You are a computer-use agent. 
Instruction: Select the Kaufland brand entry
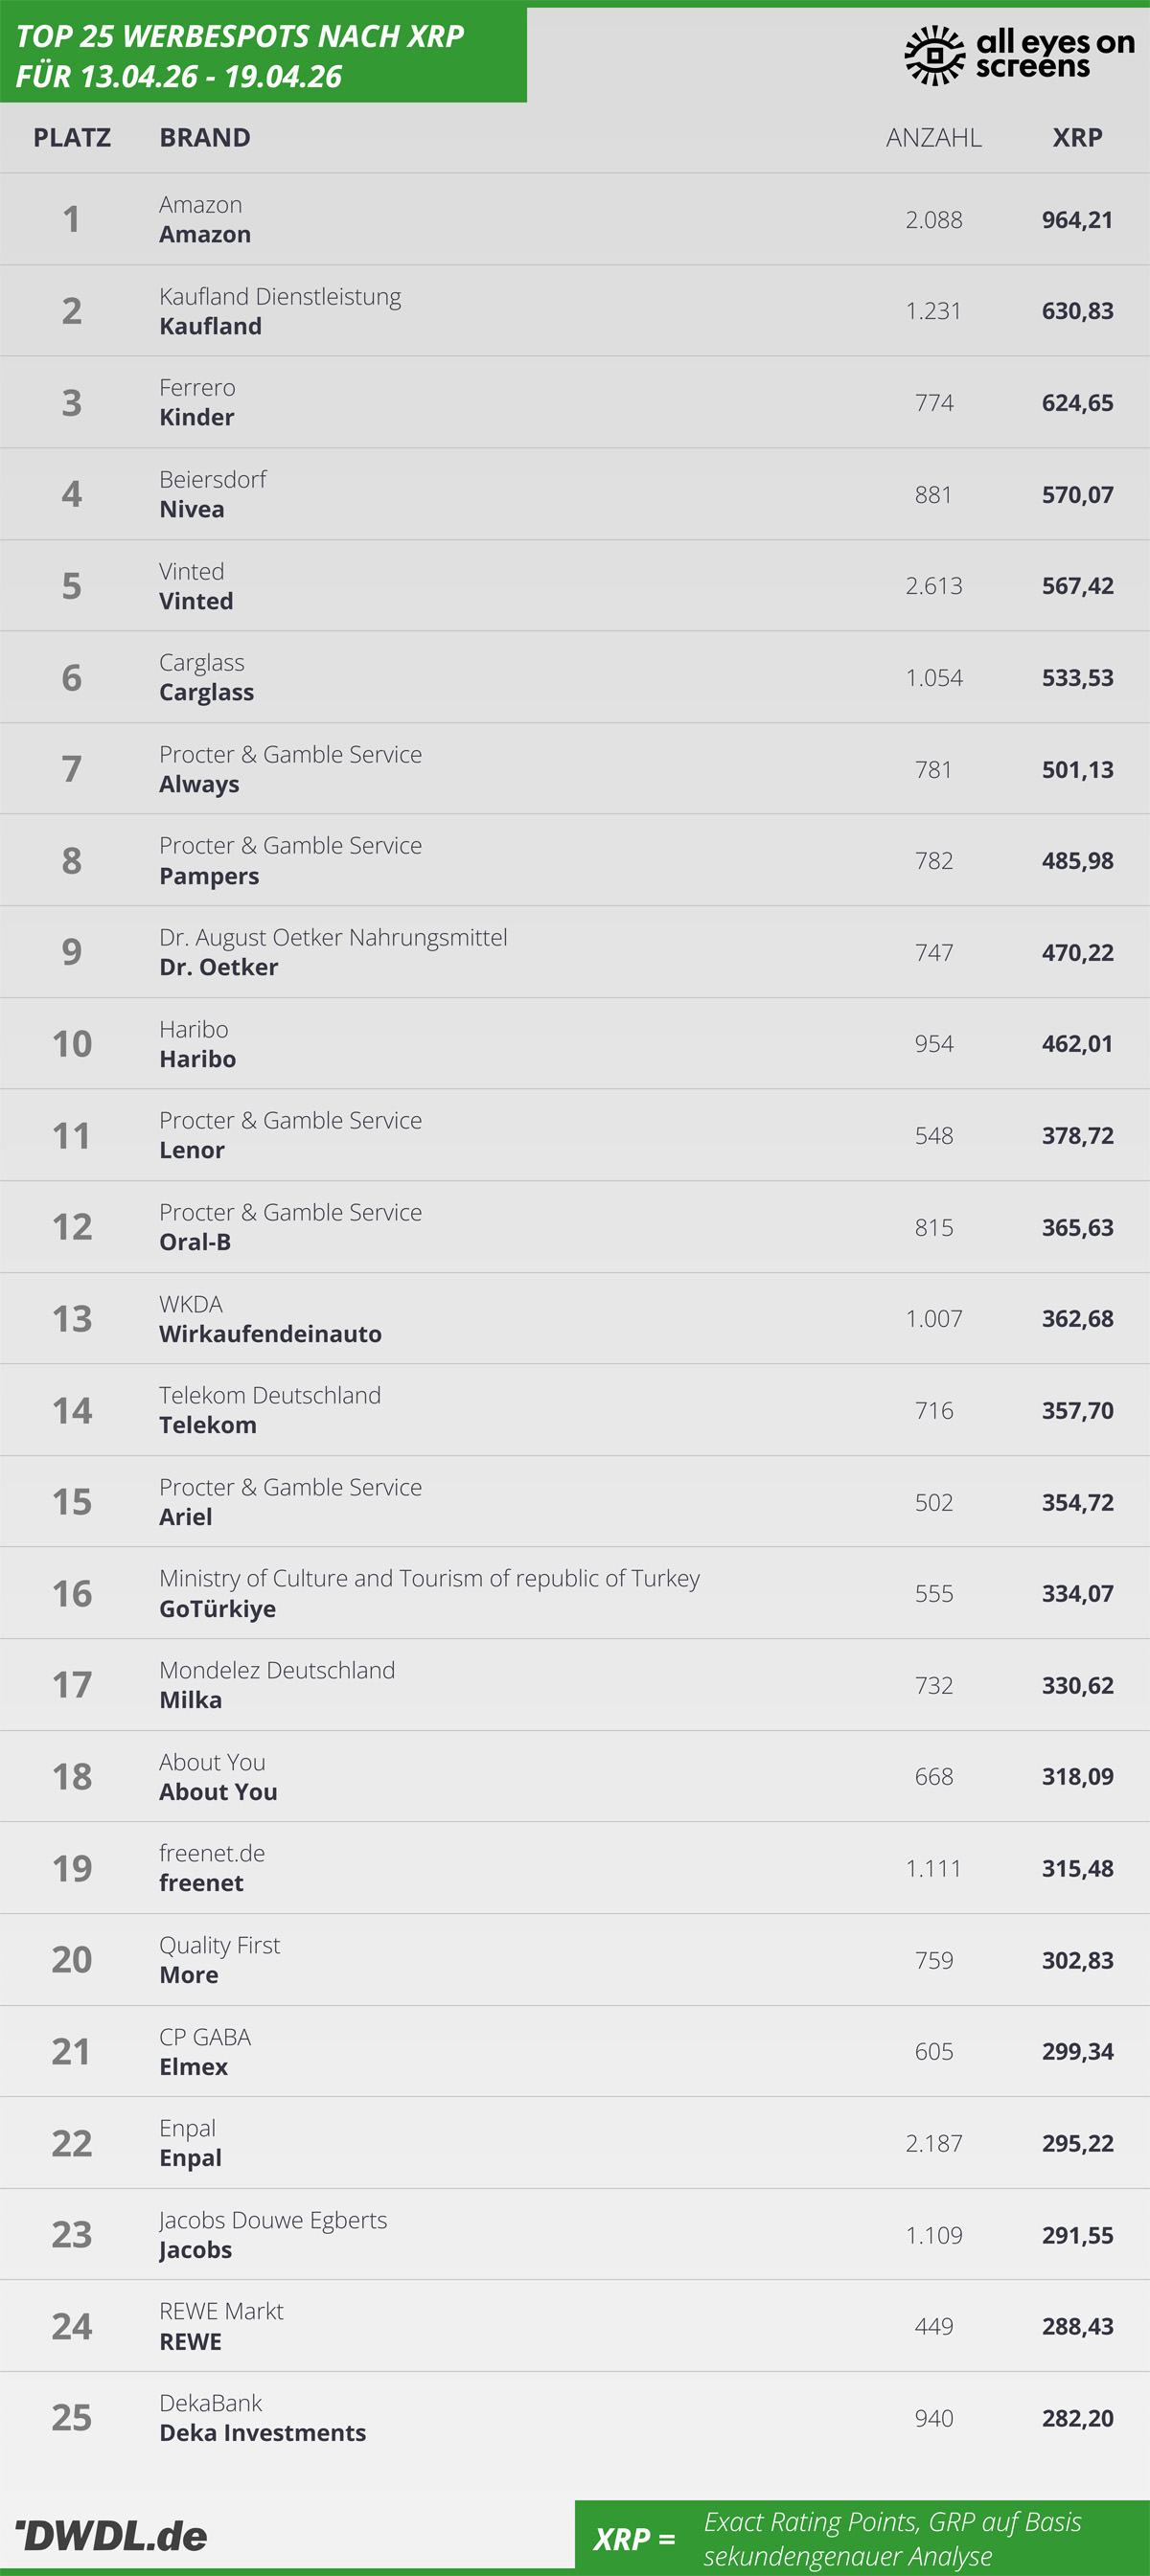[210, 327]
